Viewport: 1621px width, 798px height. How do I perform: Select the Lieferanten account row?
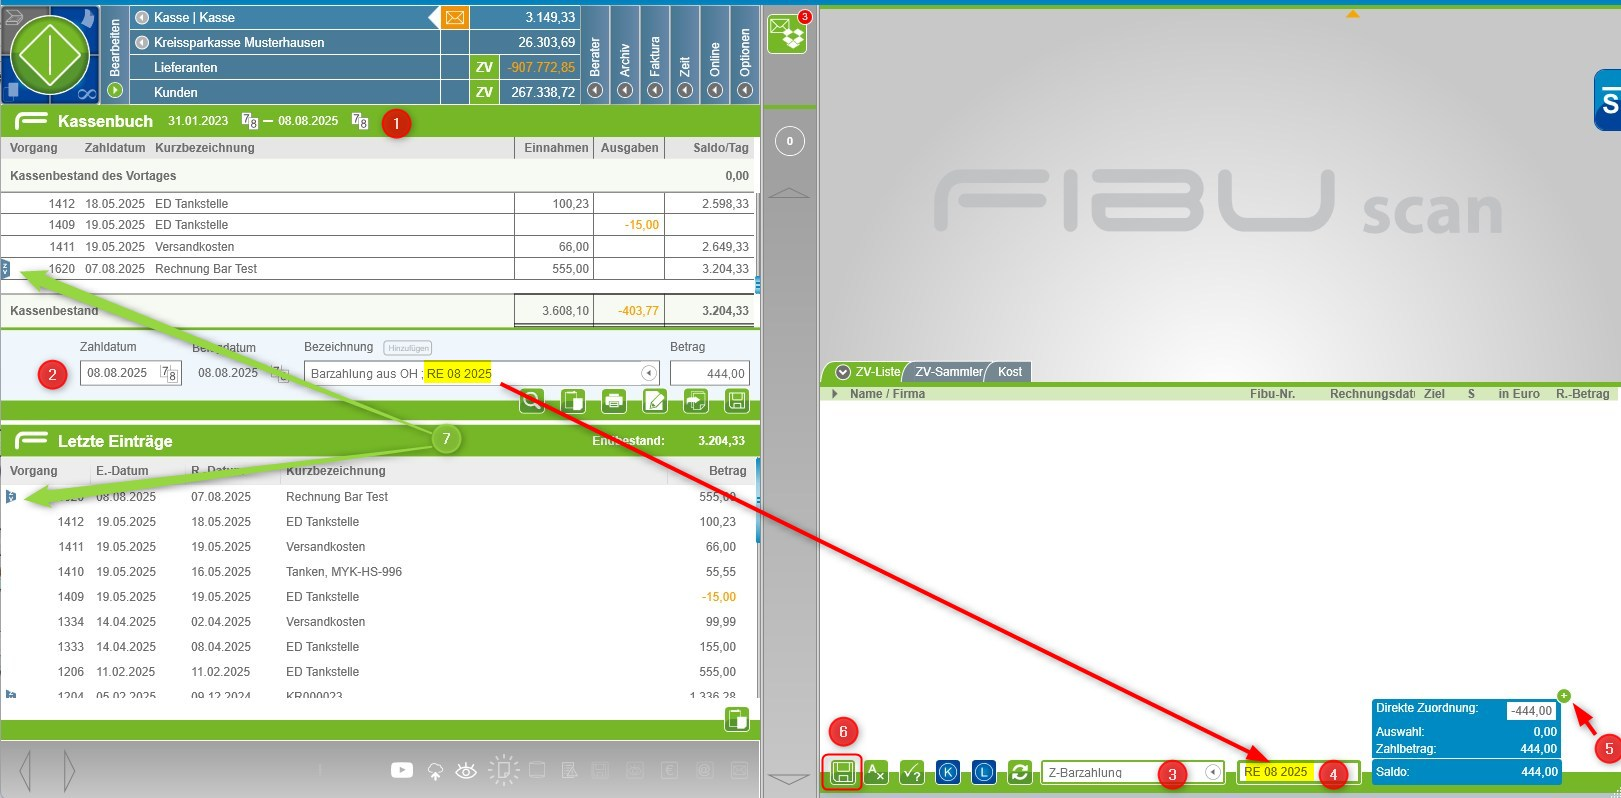point(354,67)
